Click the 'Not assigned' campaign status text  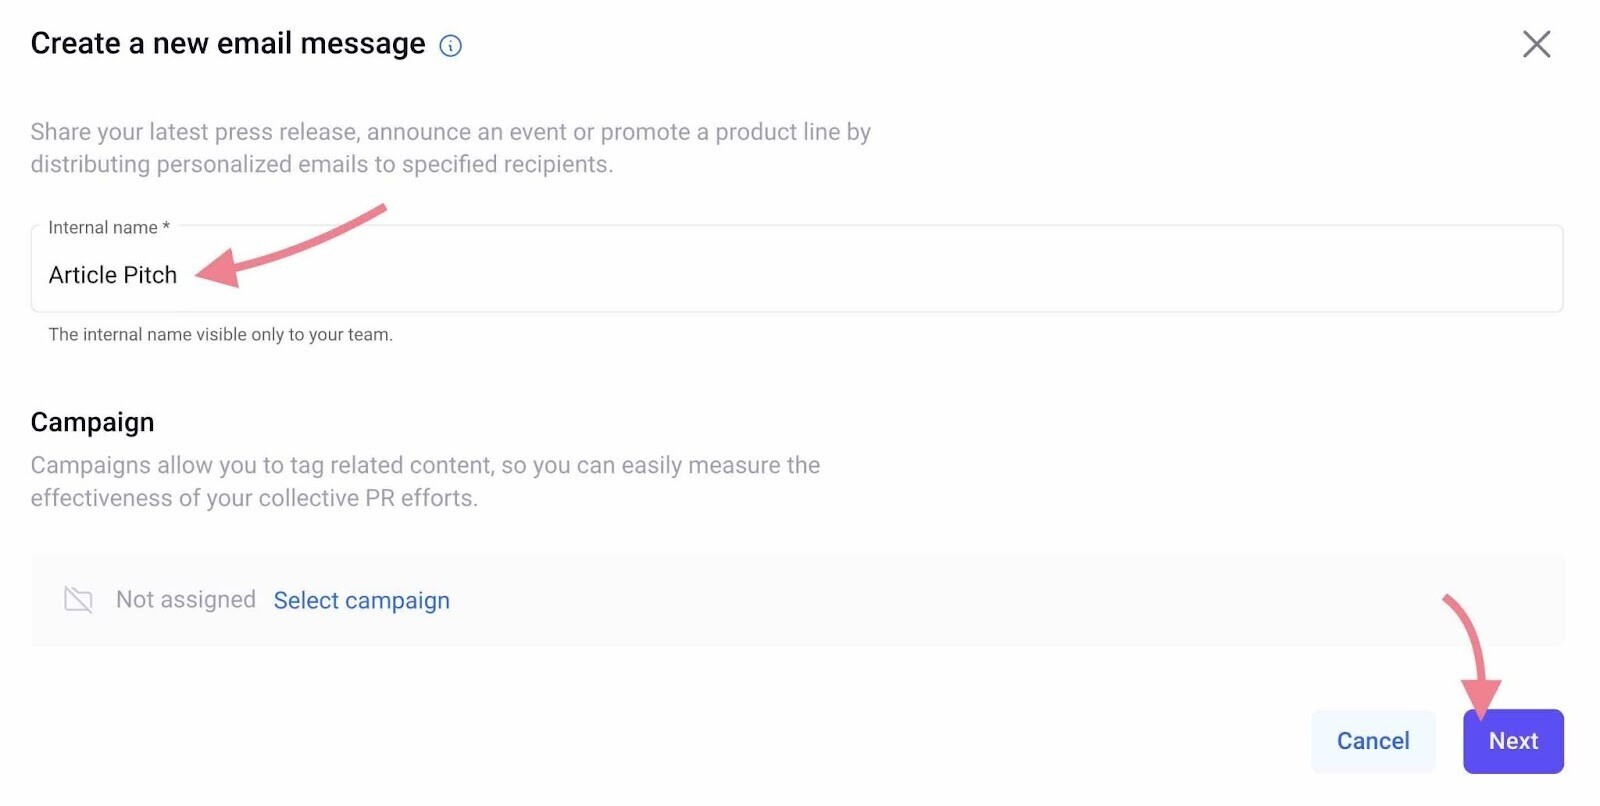click(186, 599)
